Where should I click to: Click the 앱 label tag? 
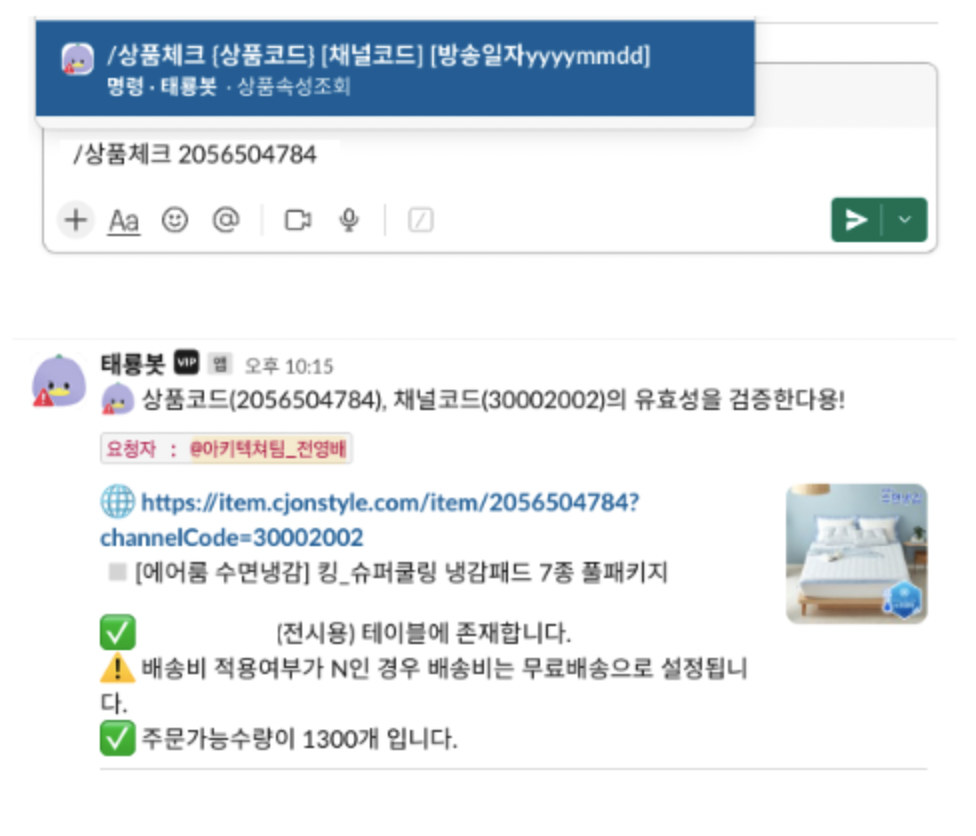(x=220, y=364)
